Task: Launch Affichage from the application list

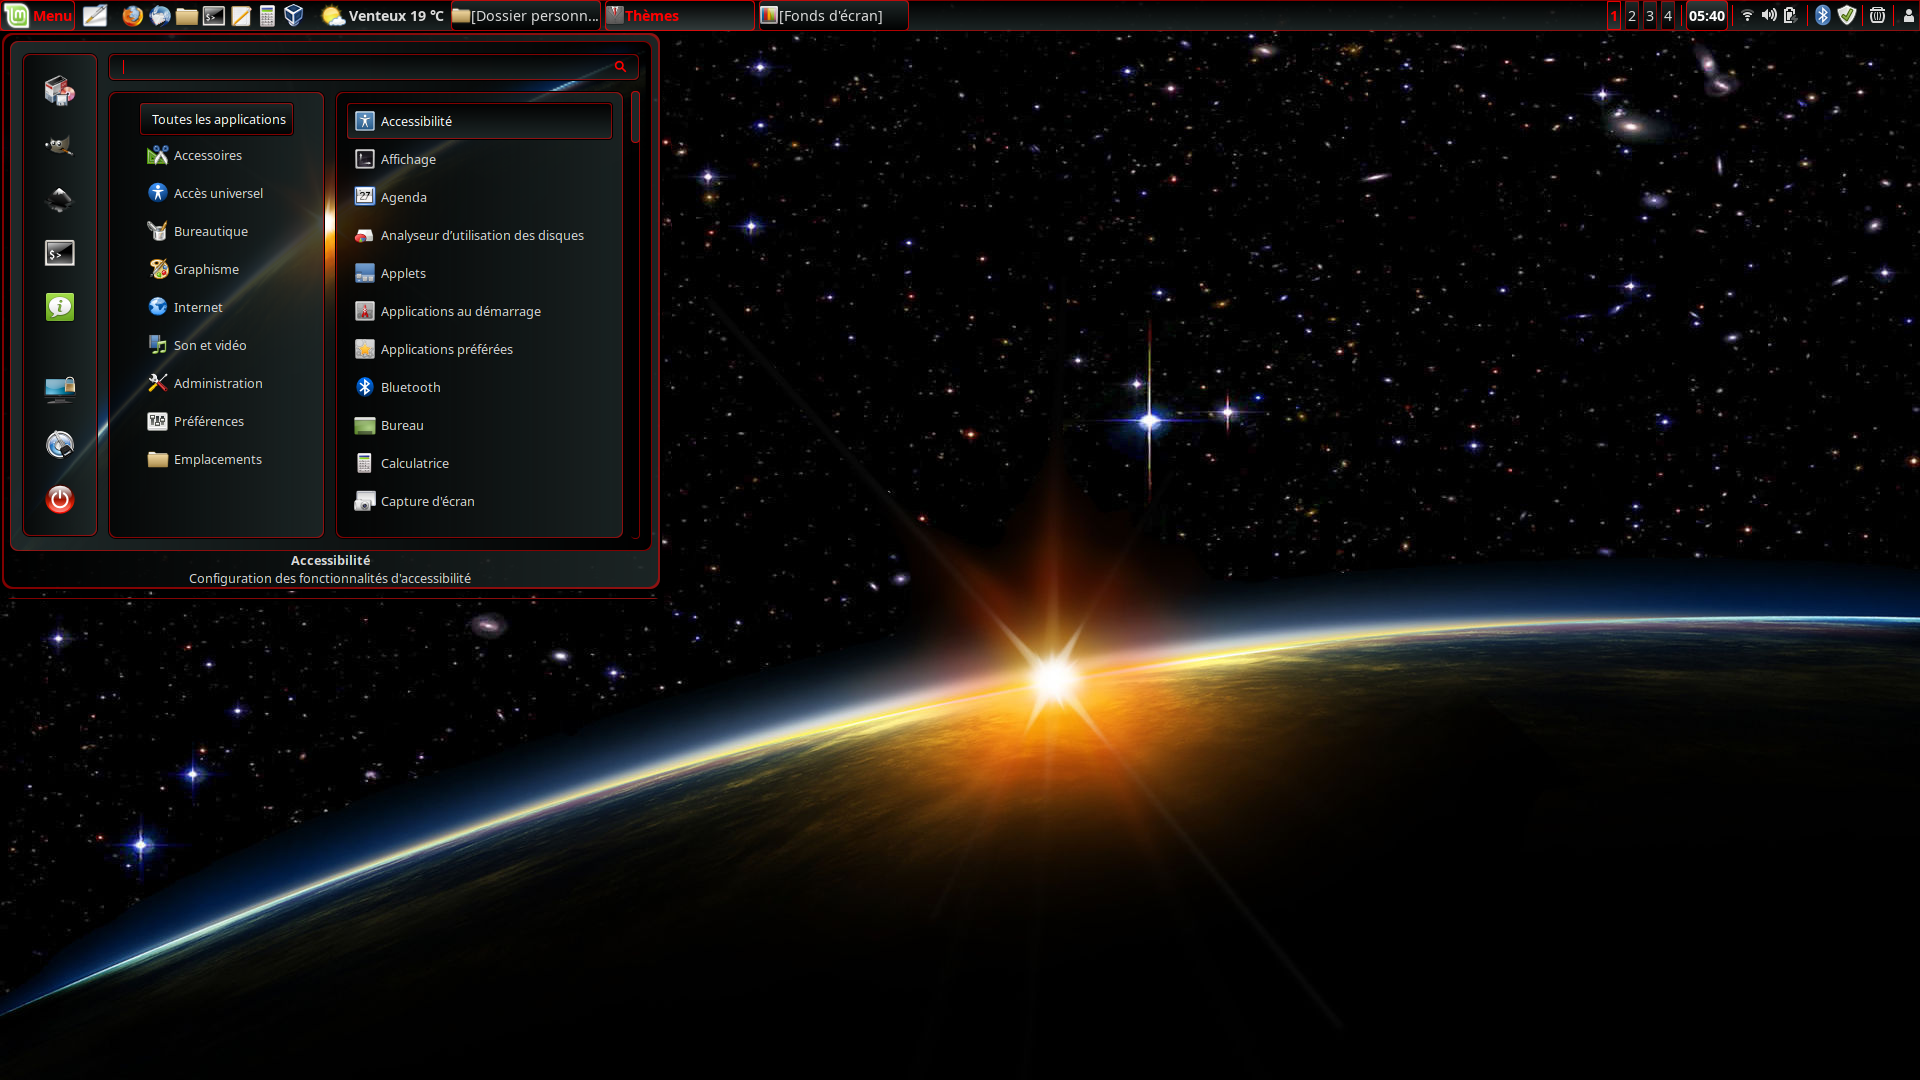Action: (480, 159)
